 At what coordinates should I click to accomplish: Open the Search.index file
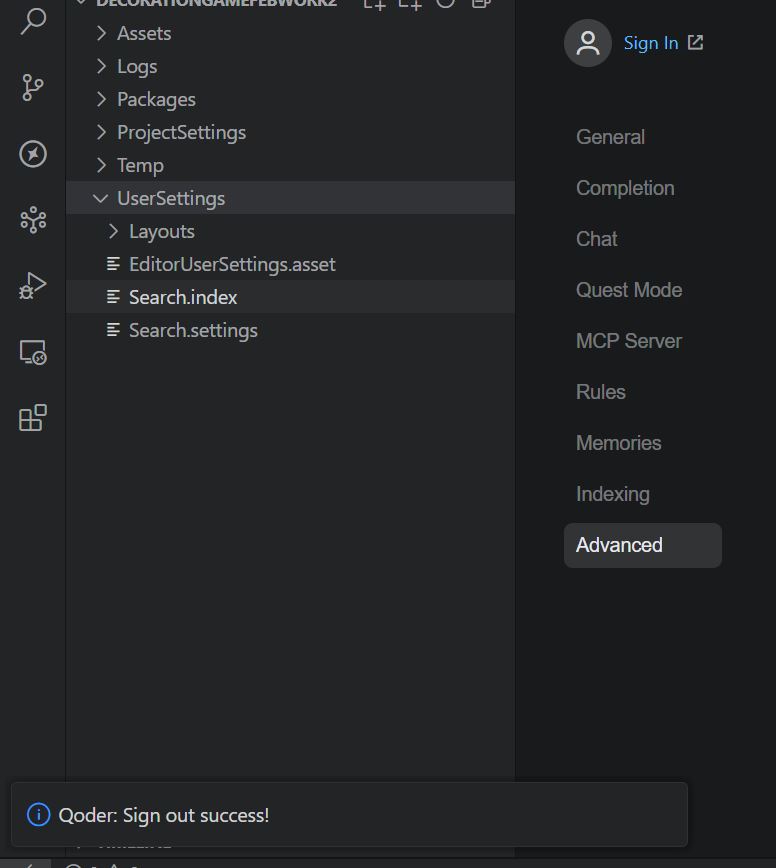pyautogui.click(x=290, y=297)
